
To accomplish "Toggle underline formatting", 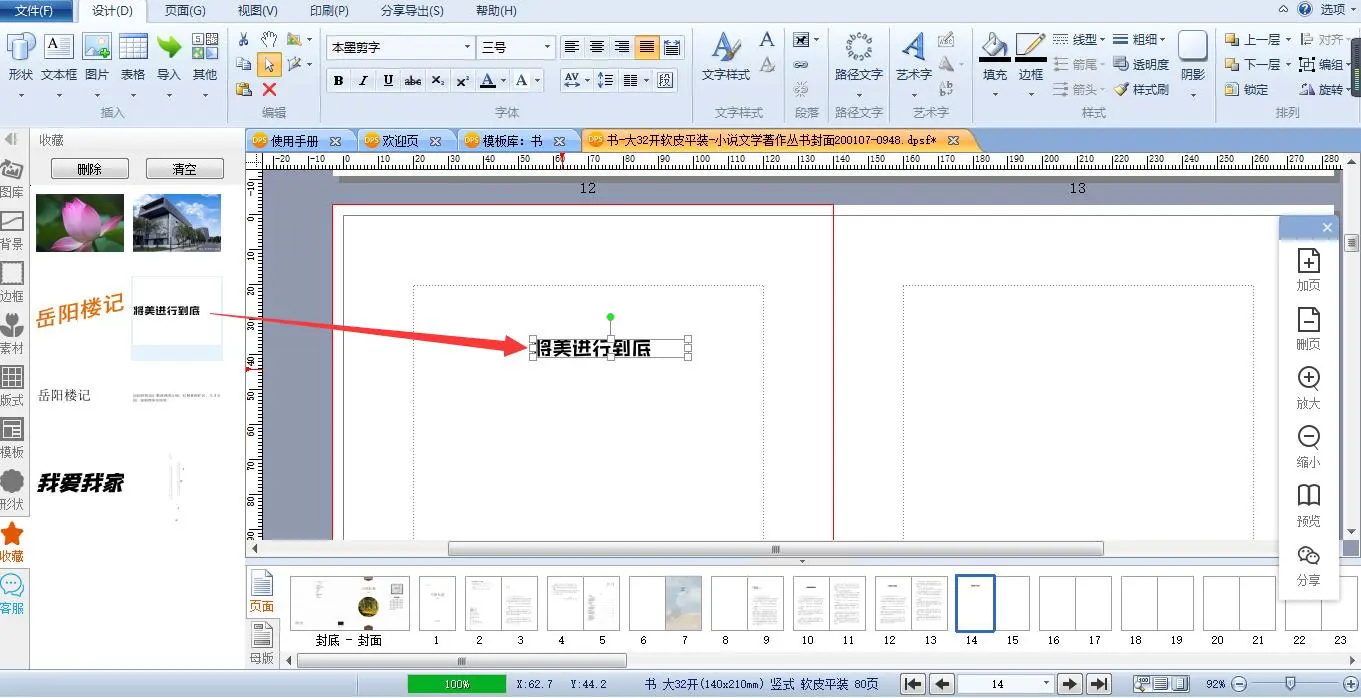I will tap(388, 81).
